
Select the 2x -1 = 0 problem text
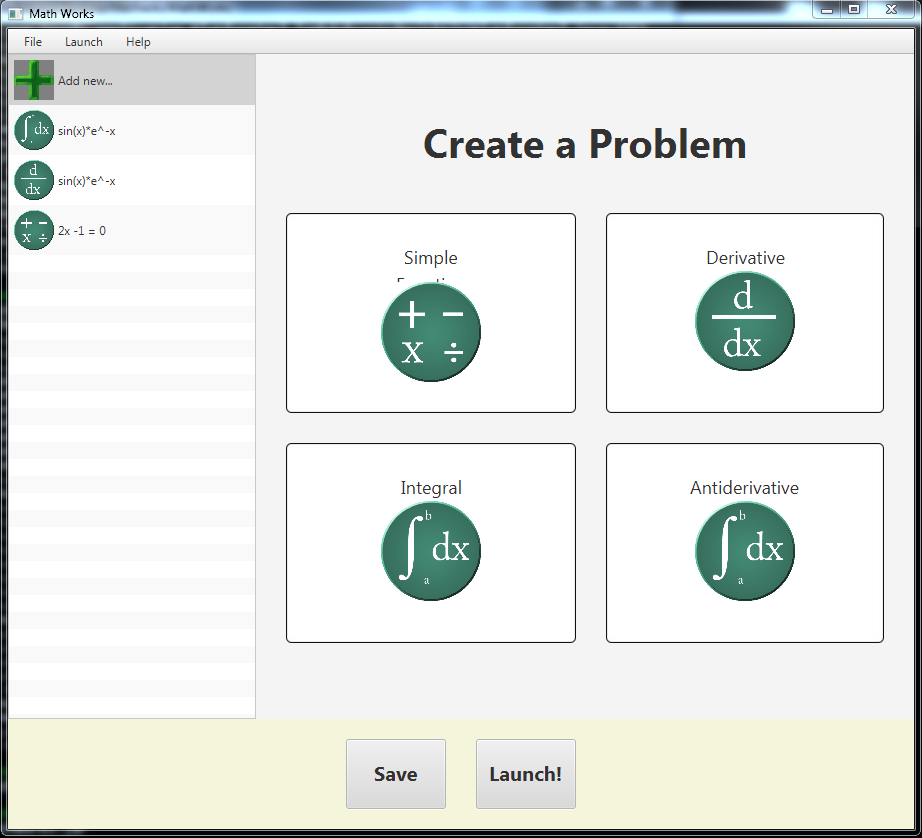pos(82,231)
